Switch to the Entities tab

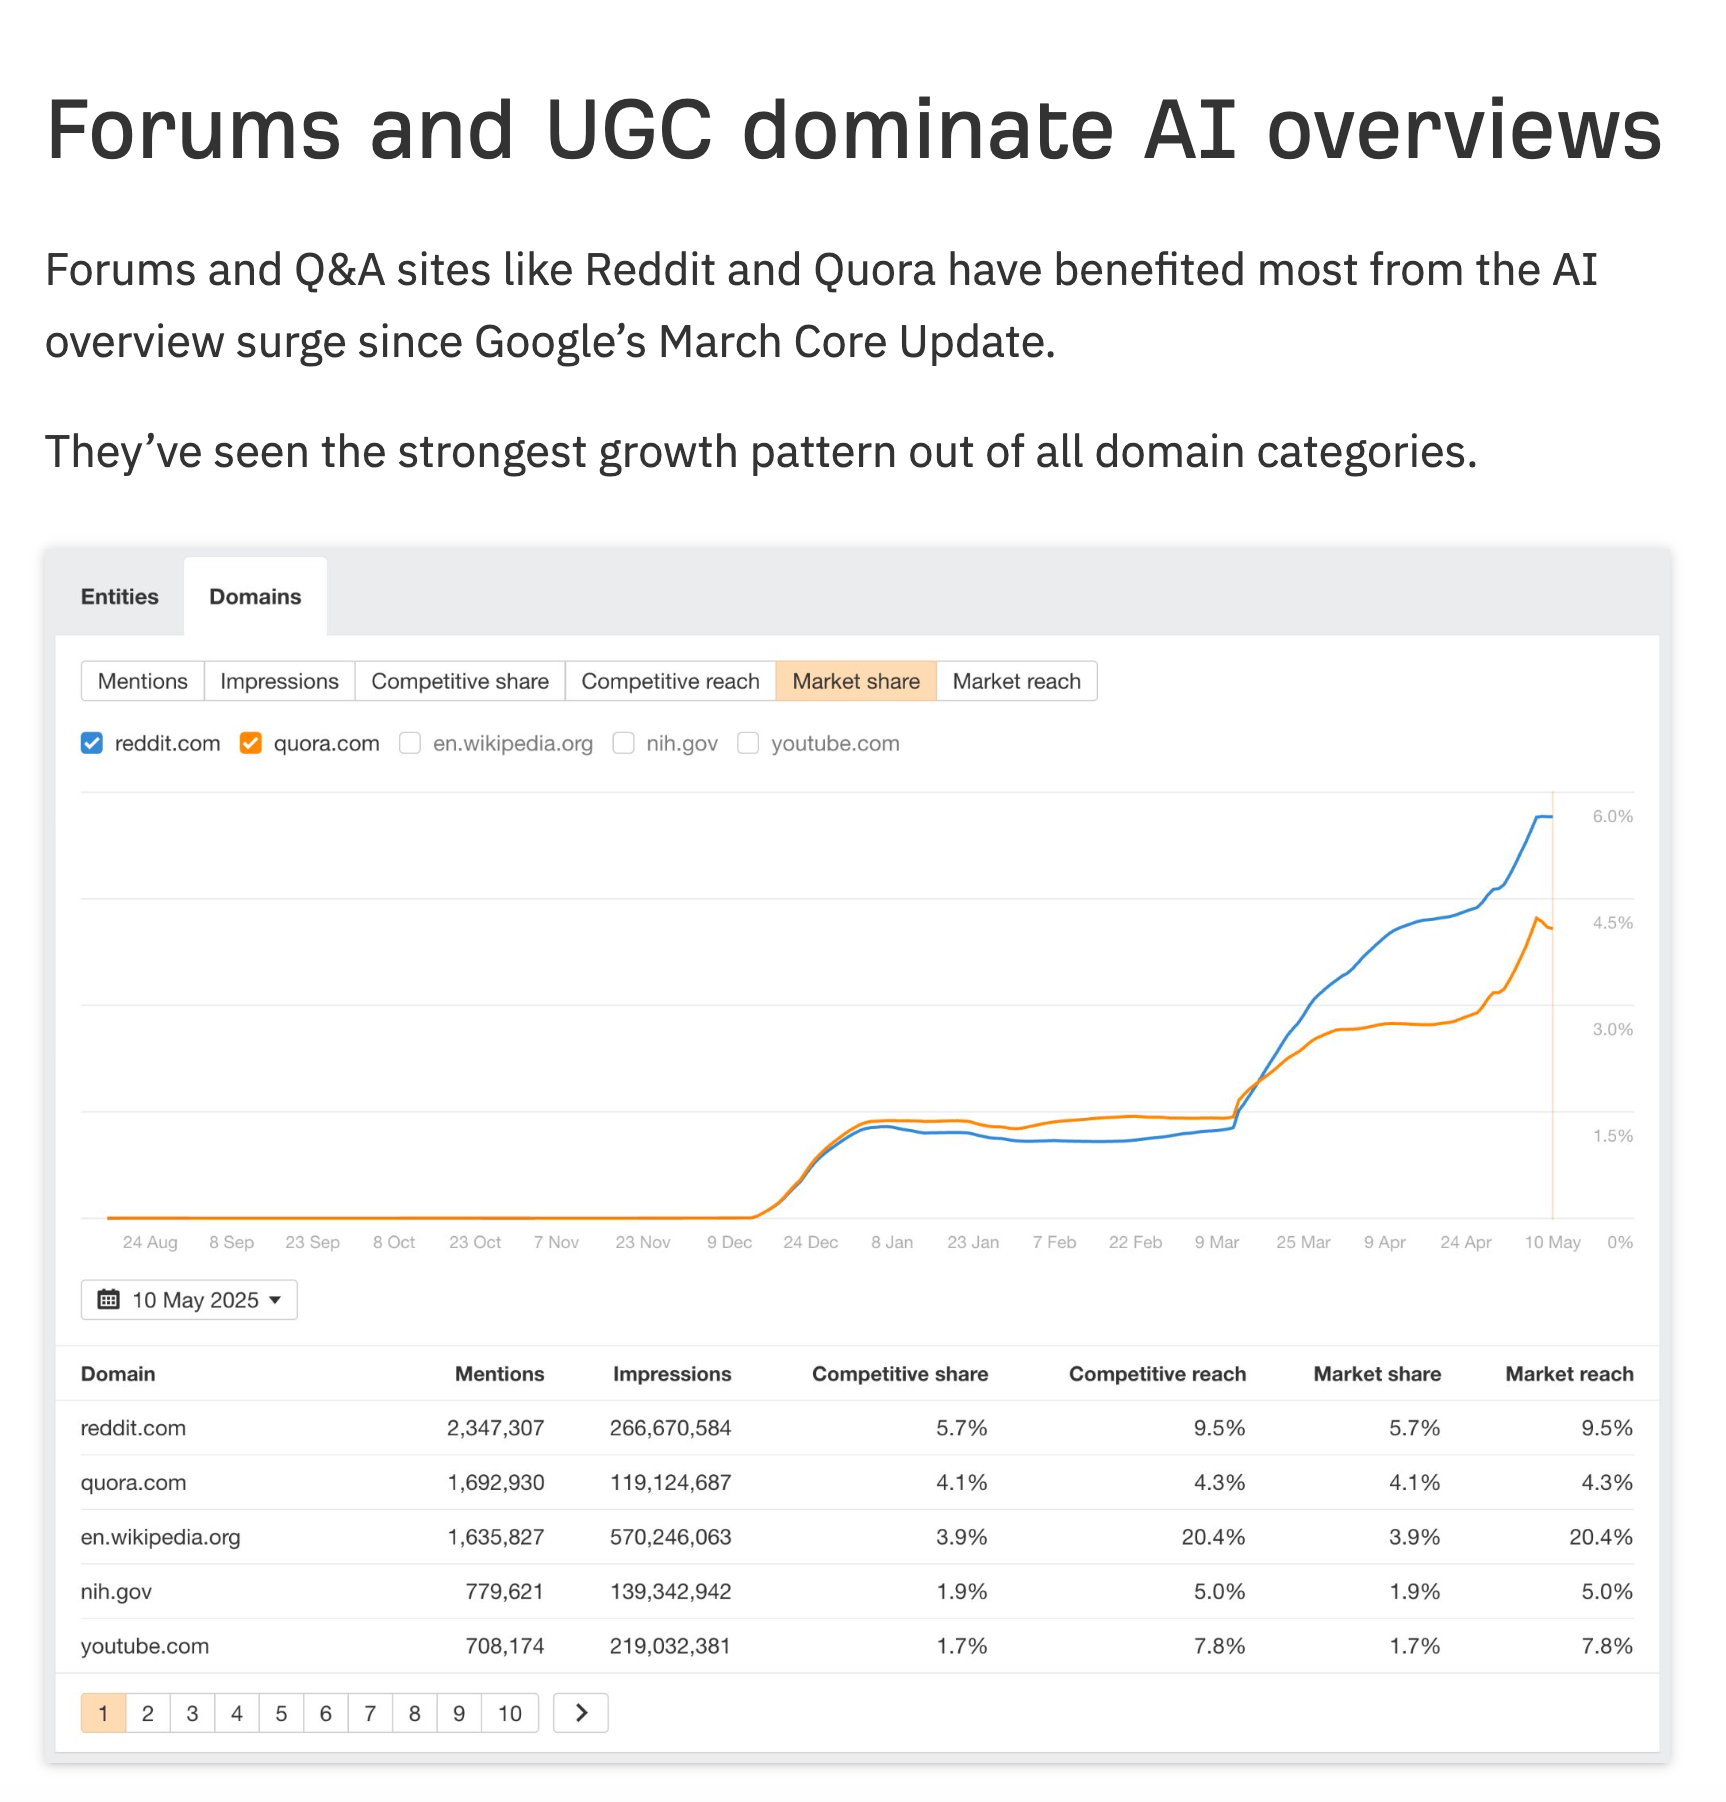120,597
